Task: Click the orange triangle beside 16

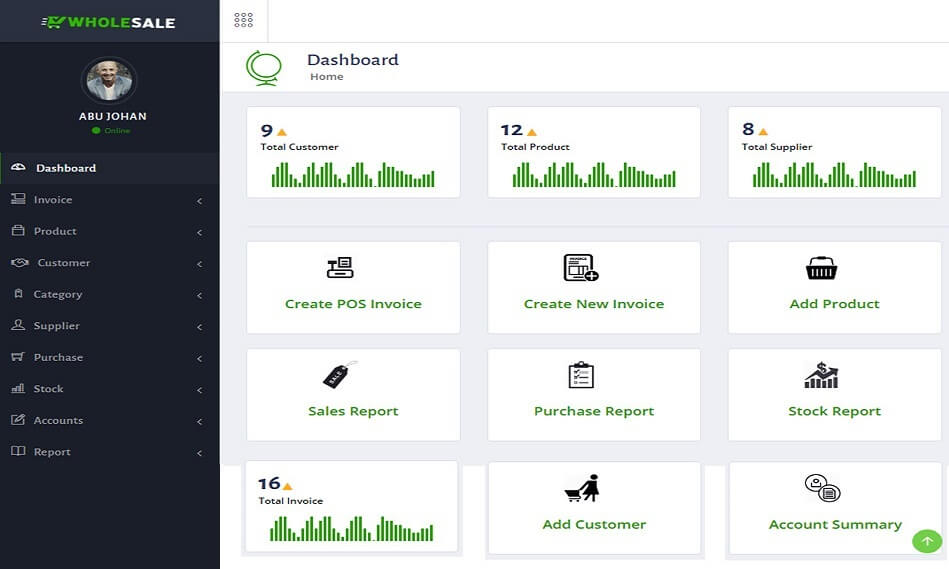Action: click(287, 485)
